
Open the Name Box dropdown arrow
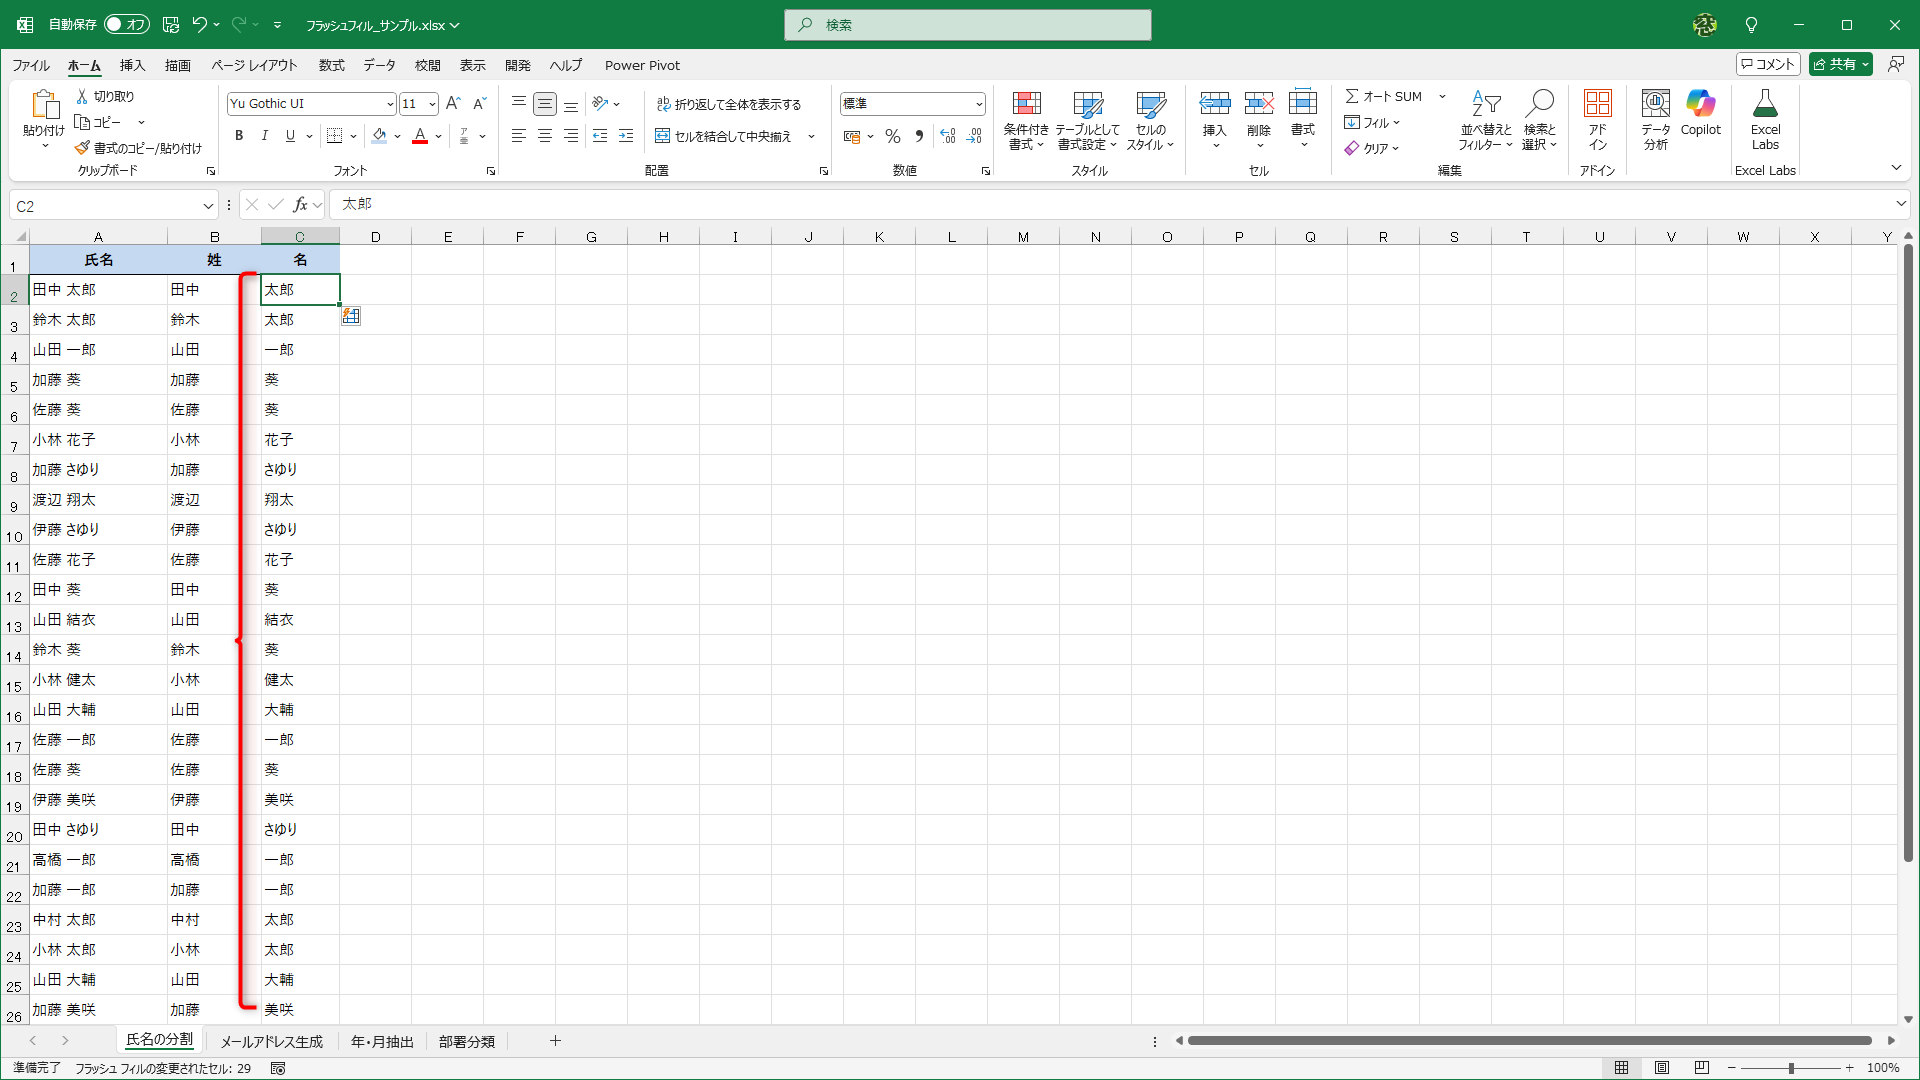(208, 206)
